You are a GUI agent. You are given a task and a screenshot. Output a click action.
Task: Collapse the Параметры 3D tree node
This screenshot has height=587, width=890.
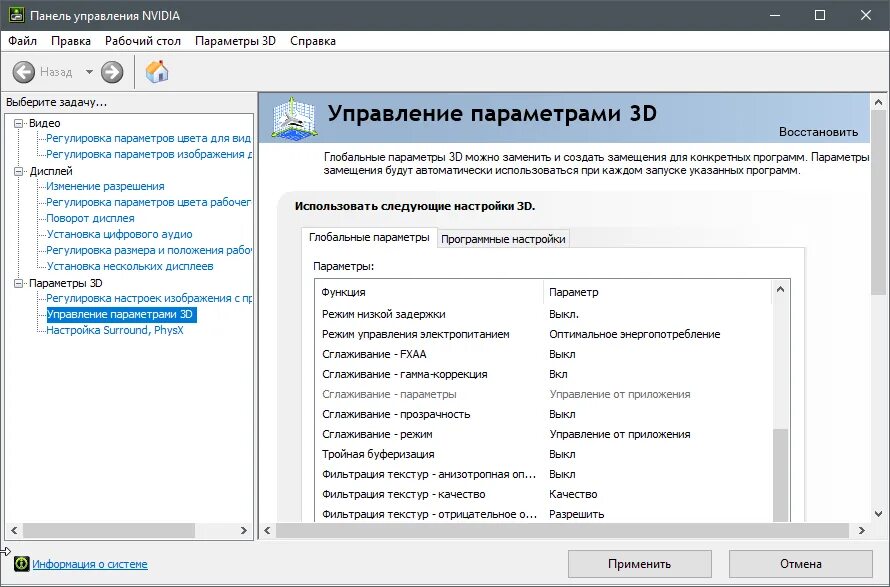(19, 283)
